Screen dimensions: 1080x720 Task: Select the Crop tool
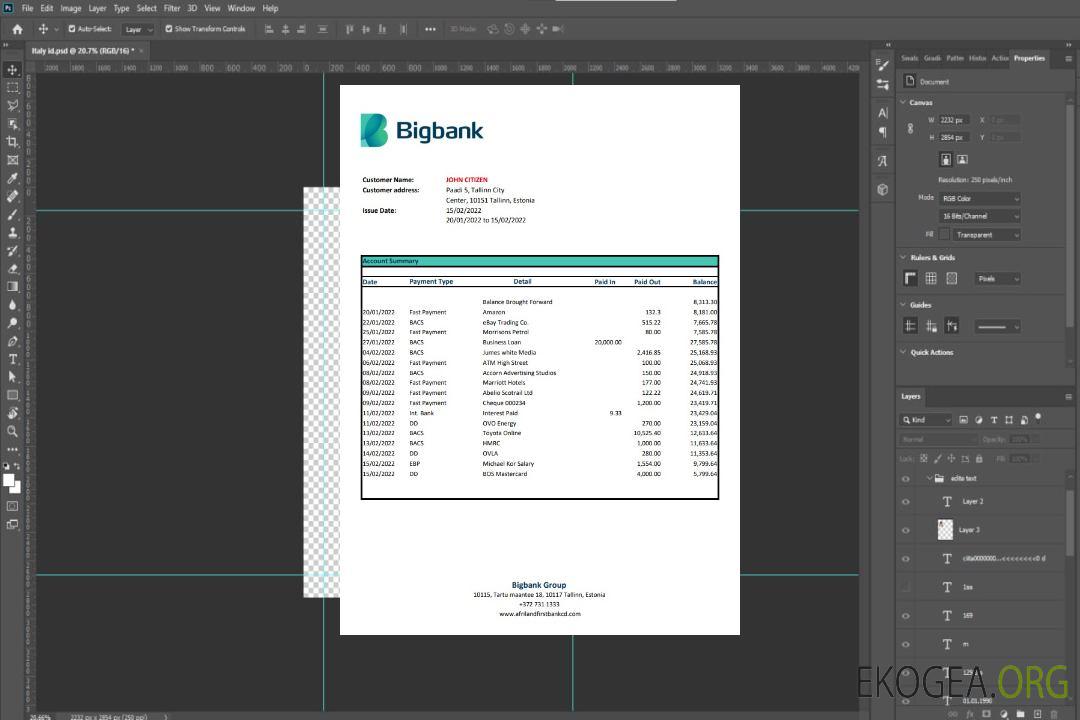(12, 142)
